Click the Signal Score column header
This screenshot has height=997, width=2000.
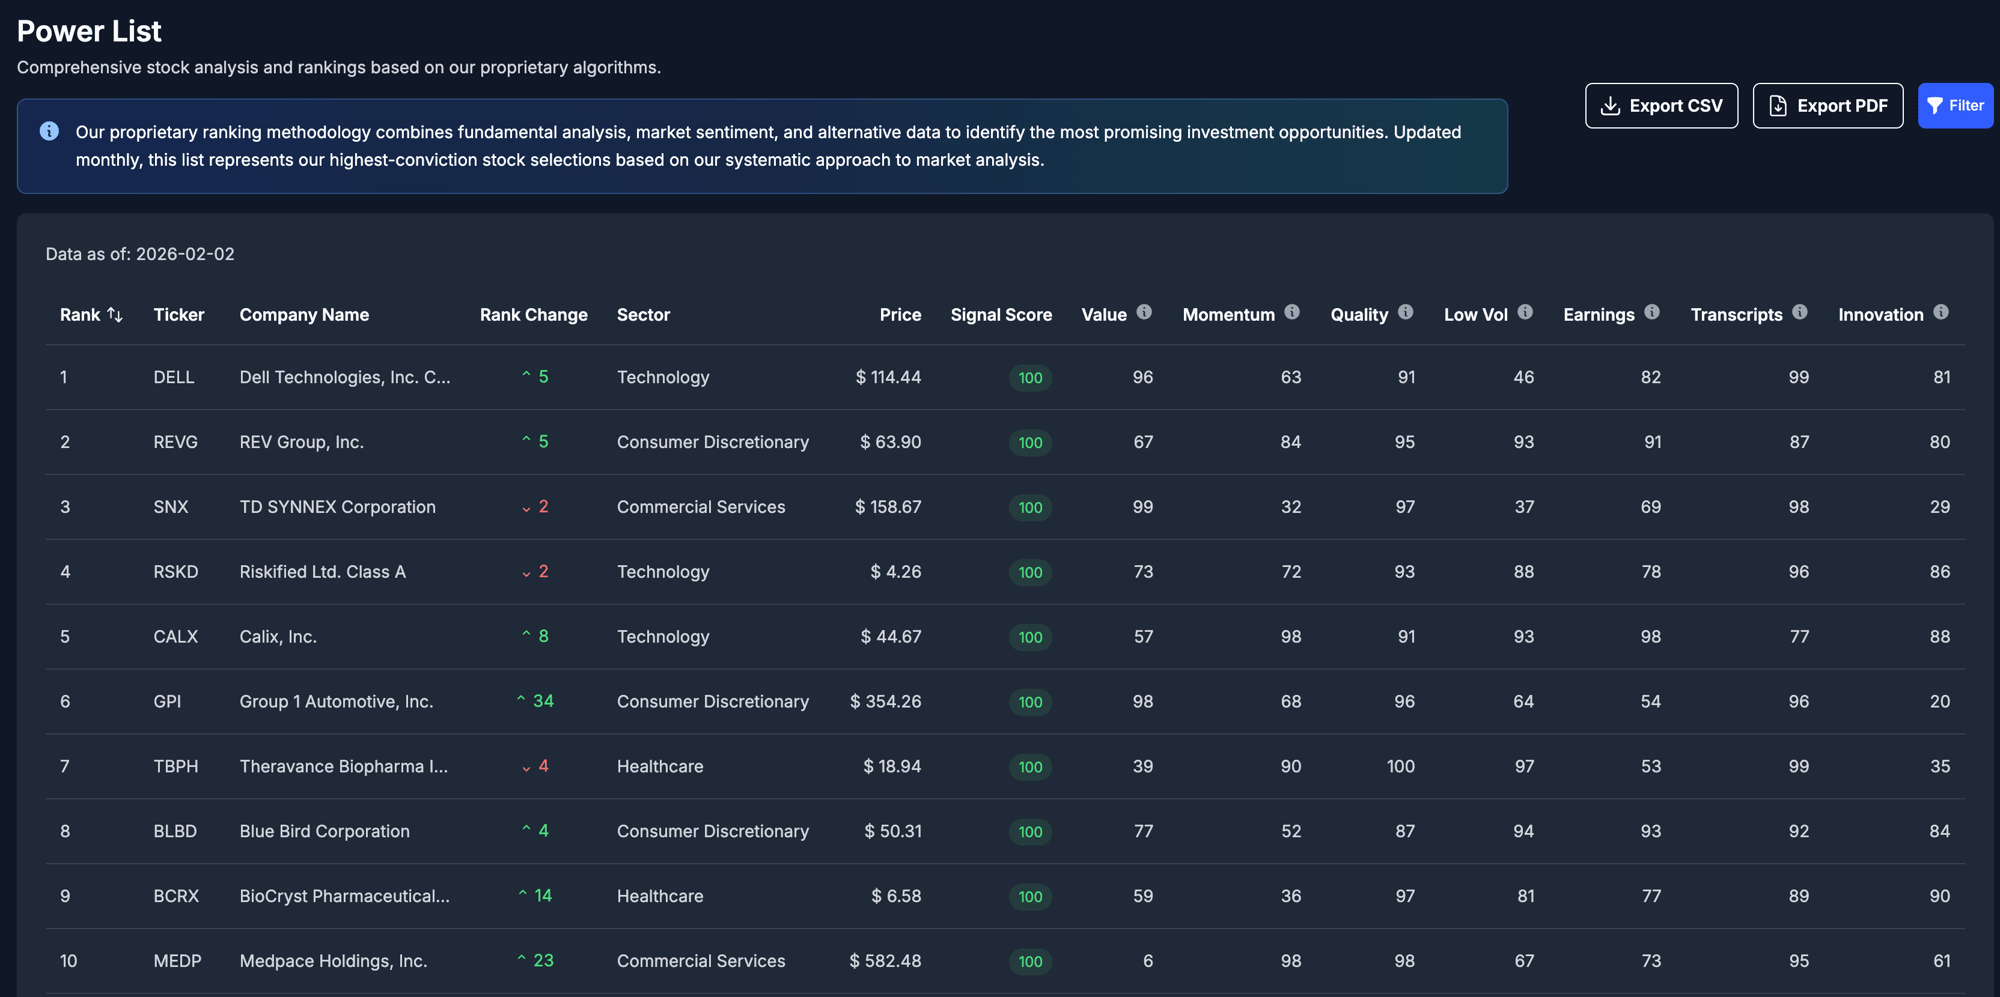click(x=1000, y=315)
